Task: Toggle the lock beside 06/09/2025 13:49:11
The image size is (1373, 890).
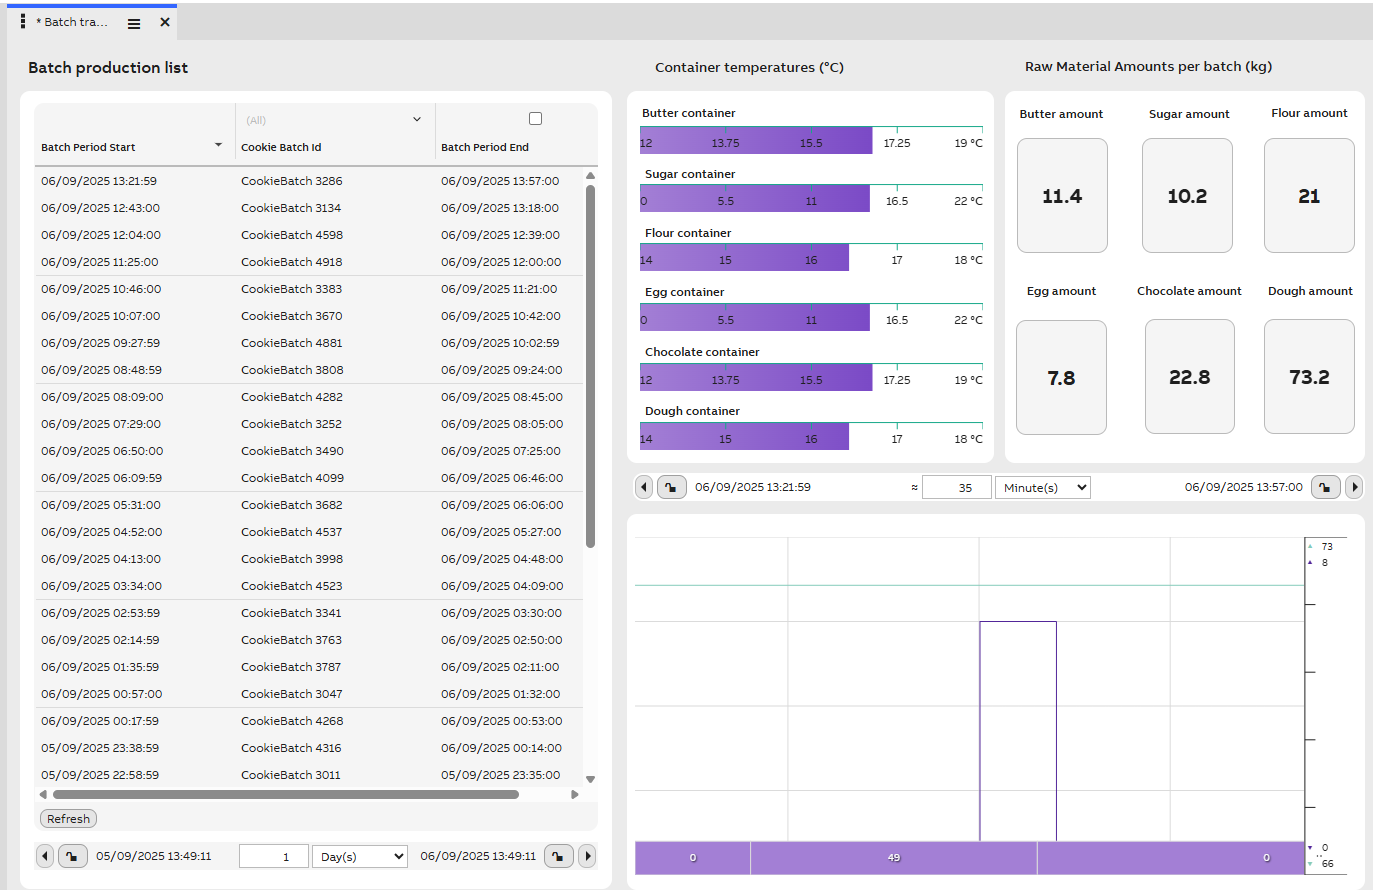Action: pos(558,856)
